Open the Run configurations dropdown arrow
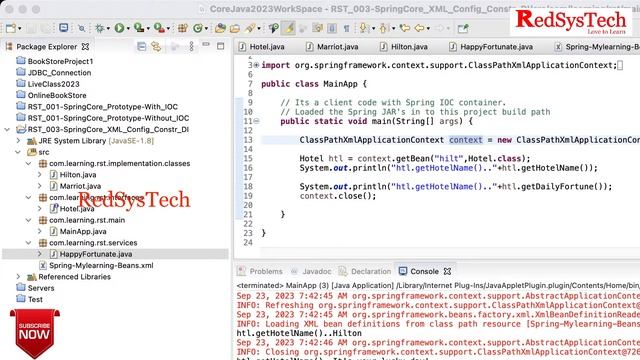This screenshot has width=640, height=360. pyautogui.click(x=128, y=29)
